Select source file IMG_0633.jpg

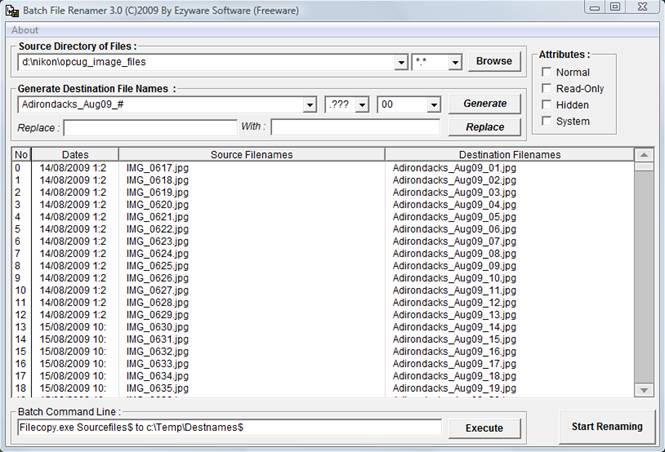click(x=157, y=364)
